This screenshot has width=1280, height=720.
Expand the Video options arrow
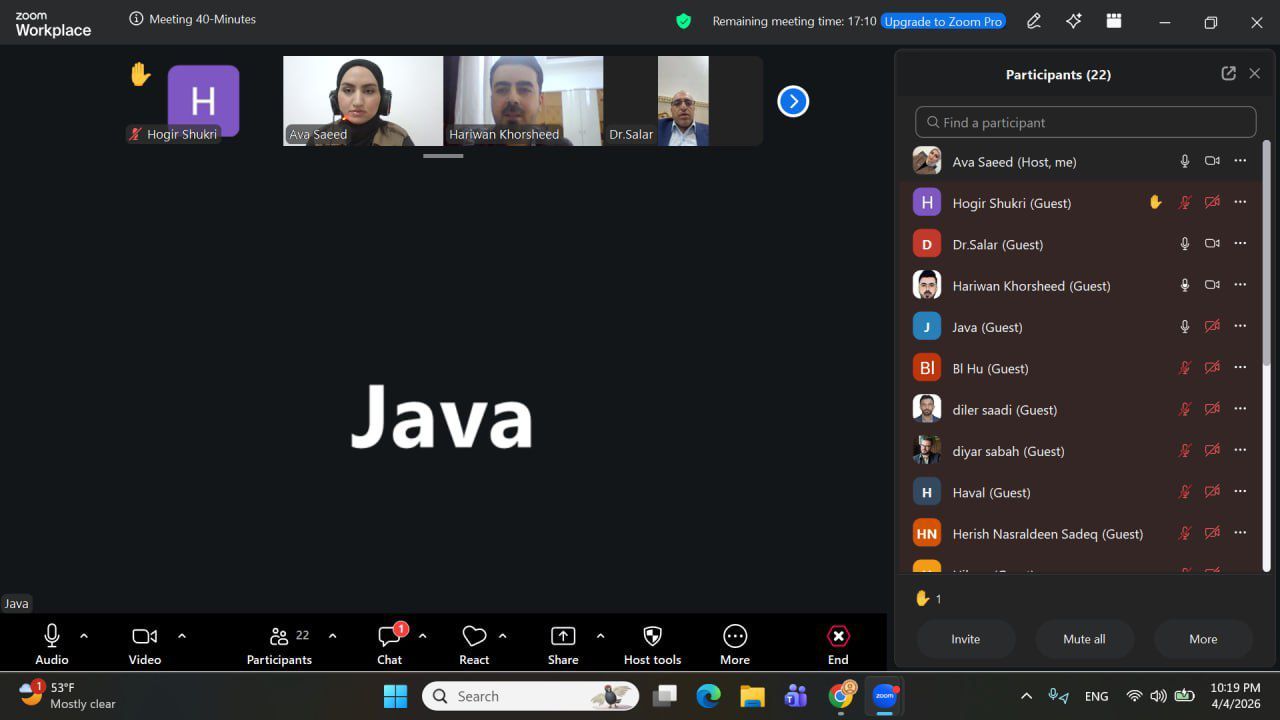click(182, 636)
